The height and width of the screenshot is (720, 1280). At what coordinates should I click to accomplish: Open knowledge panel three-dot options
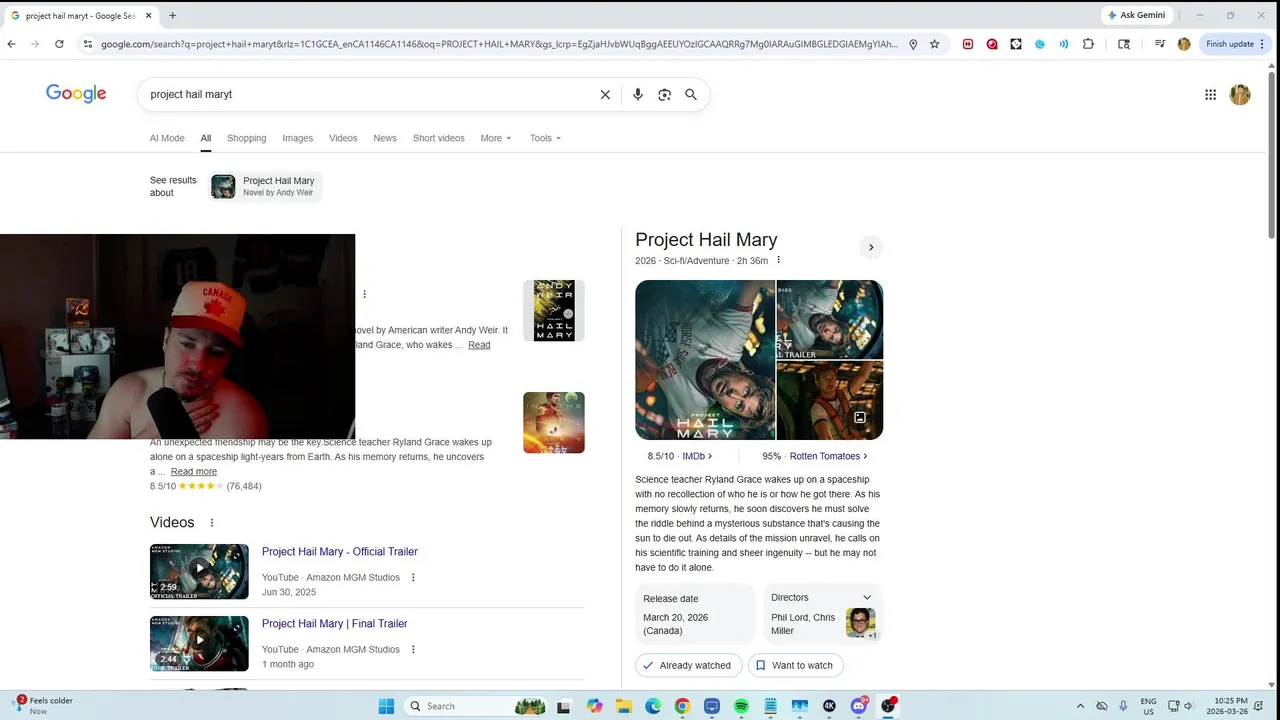778,260
